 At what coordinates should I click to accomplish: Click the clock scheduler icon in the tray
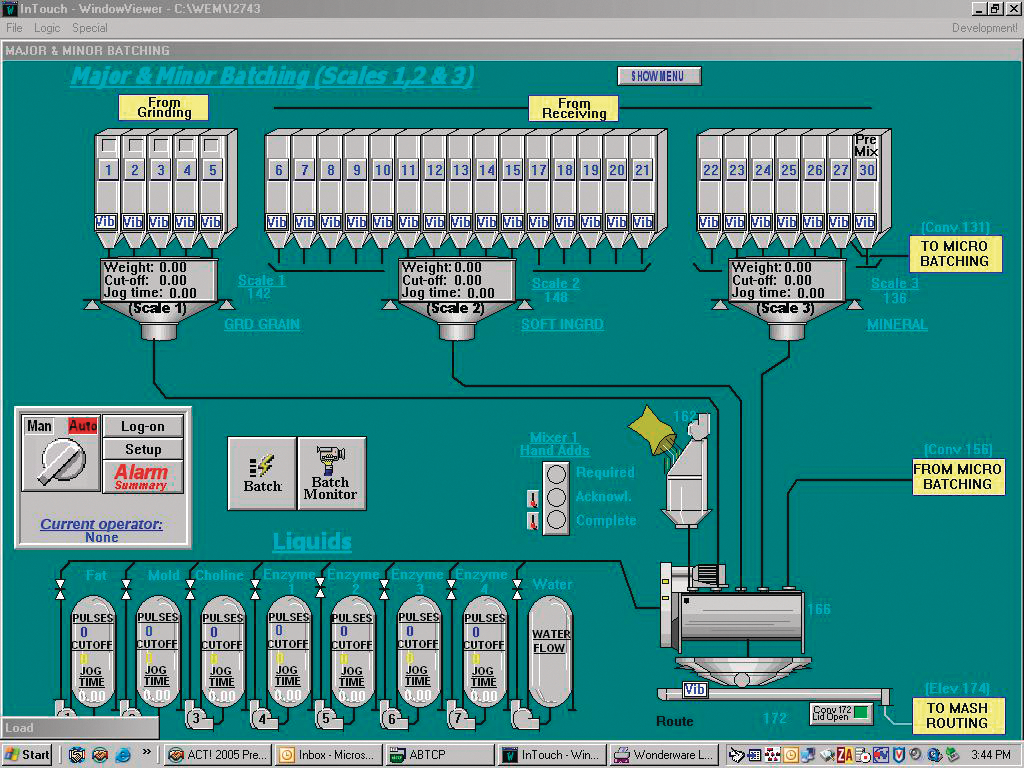790,754
